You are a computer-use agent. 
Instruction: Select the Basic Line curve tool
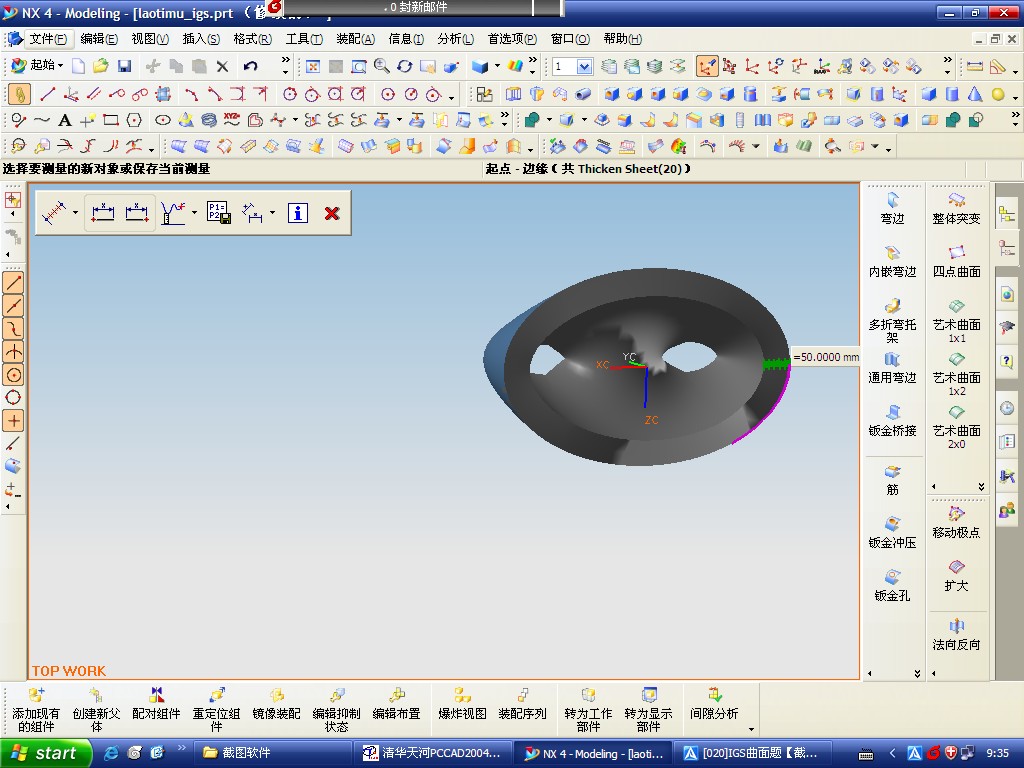click(x=47, y=94)
